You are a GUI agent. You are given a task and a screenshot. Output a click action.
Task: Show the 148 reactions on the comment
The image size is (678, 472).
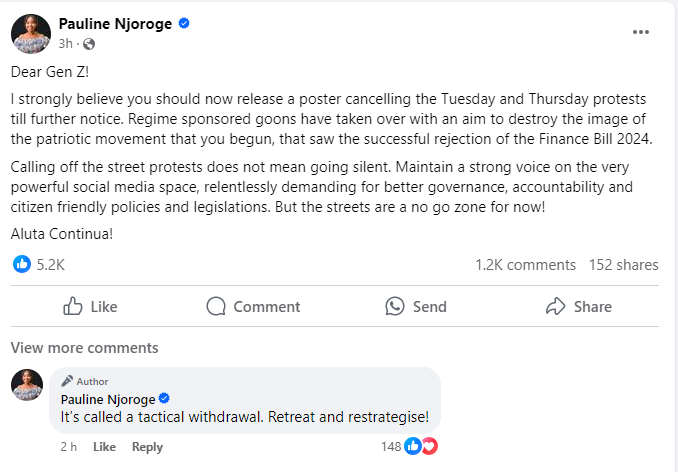pos(409,446)
